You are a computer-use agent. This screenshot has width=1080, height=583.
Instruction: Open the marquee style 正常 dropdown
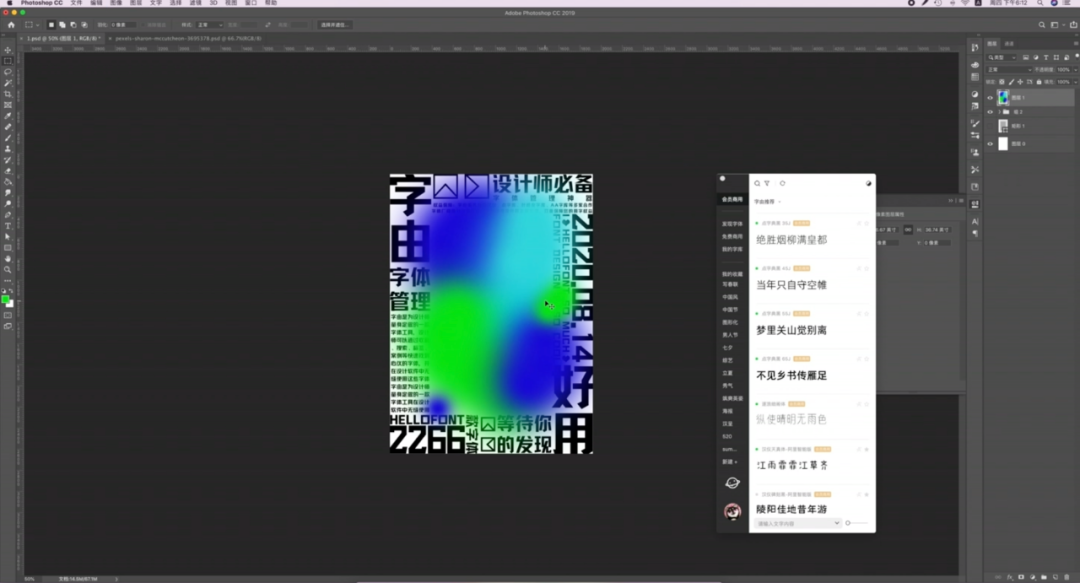pos(210,25)
